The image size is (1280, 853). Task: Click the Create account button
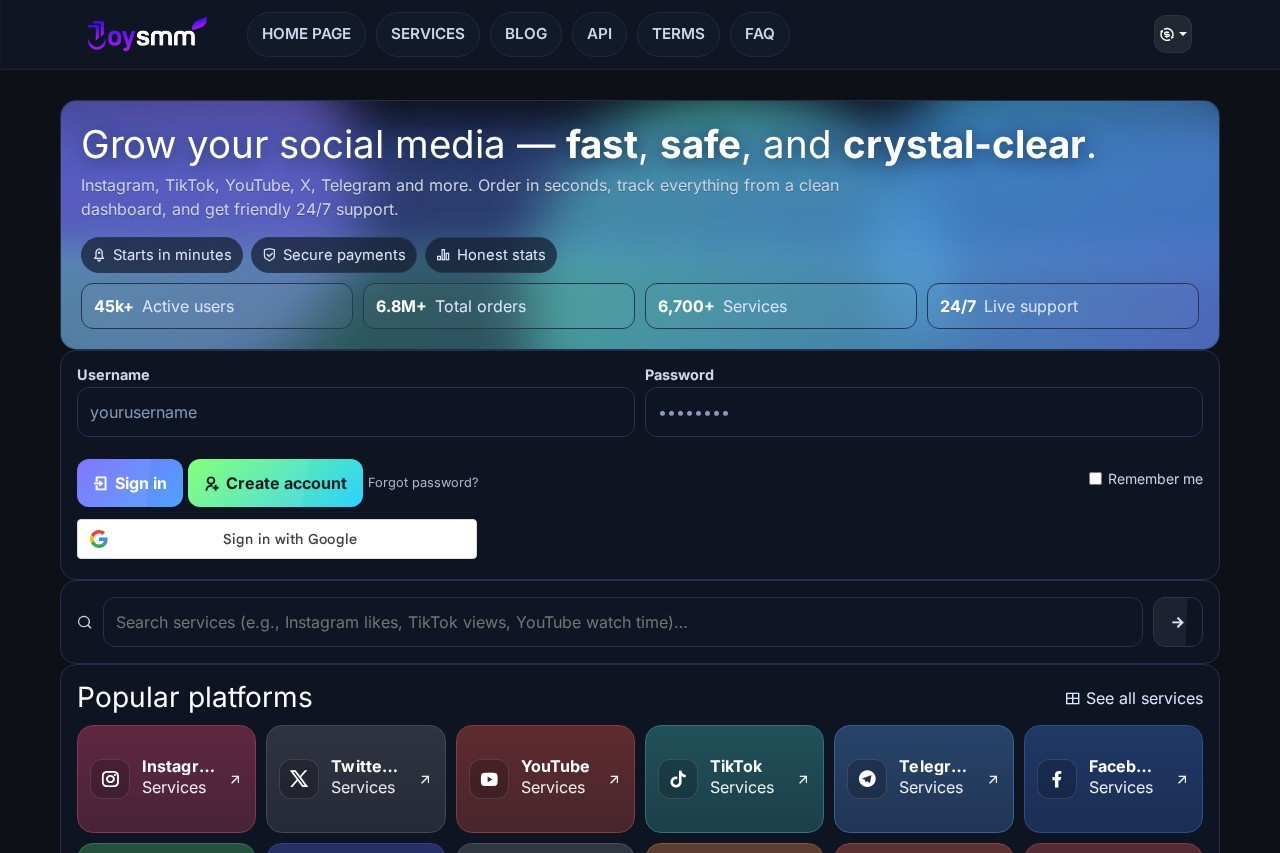tap(275, 483)
